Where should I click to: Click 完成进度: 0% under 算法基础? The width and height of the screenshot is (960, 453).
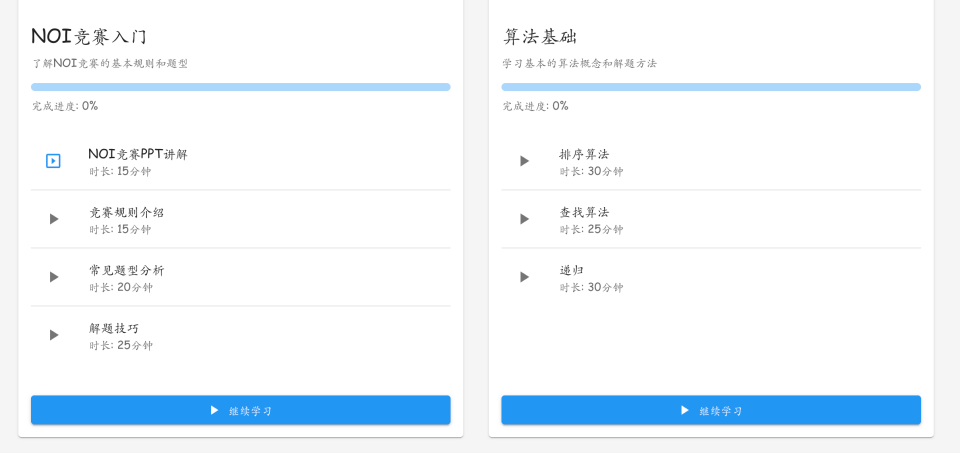tap(535, 106)
